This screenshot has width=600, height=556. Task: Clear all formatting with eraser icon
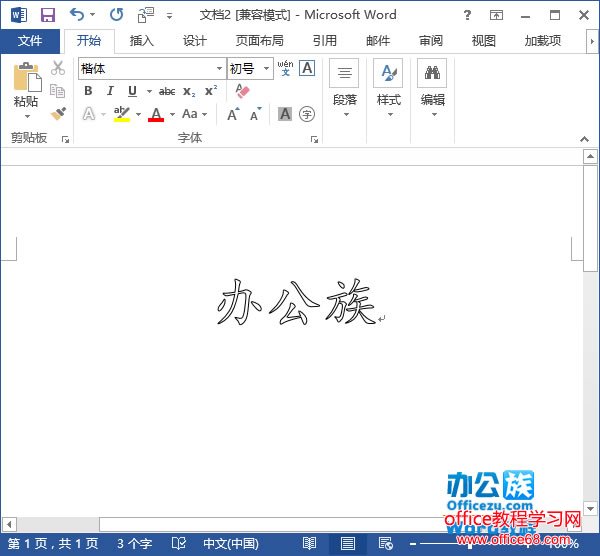[x=242, y=91]
